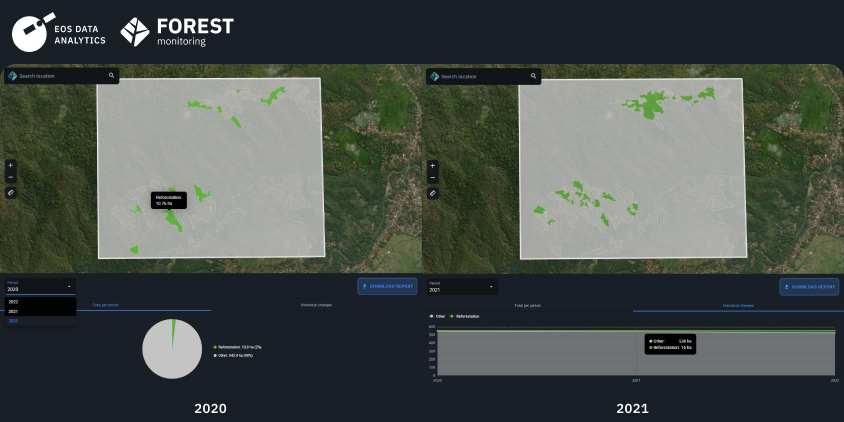
Task: Zoom out on the 2020 map
Action: 11,178
